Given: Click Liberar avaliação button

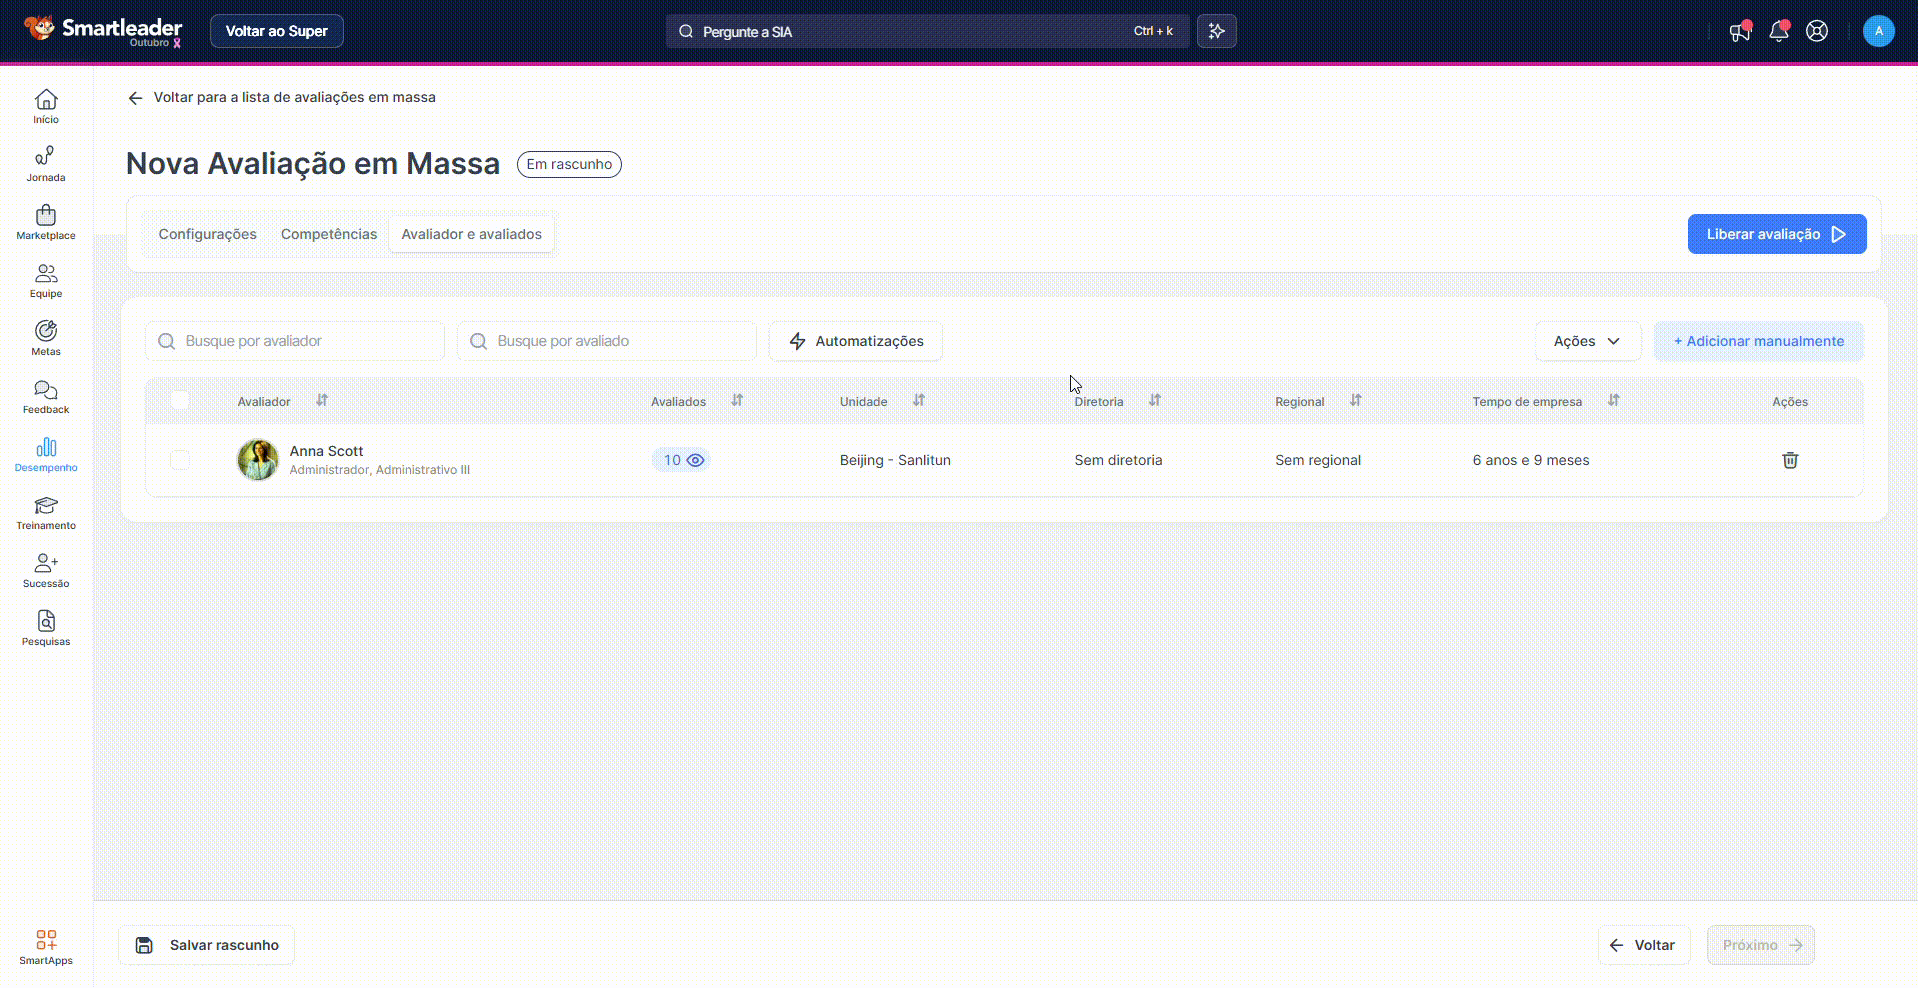Looking at the screenshot, I should tap(1776, 234).
